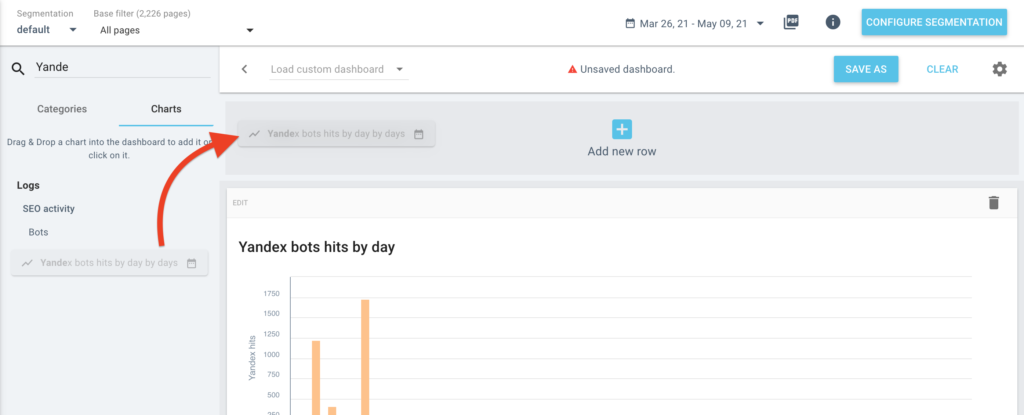This screenshot has height=415, width=1024.
Task: Click Mar 26, 21 - May 09, 21 date text
Action: (694, 24)
